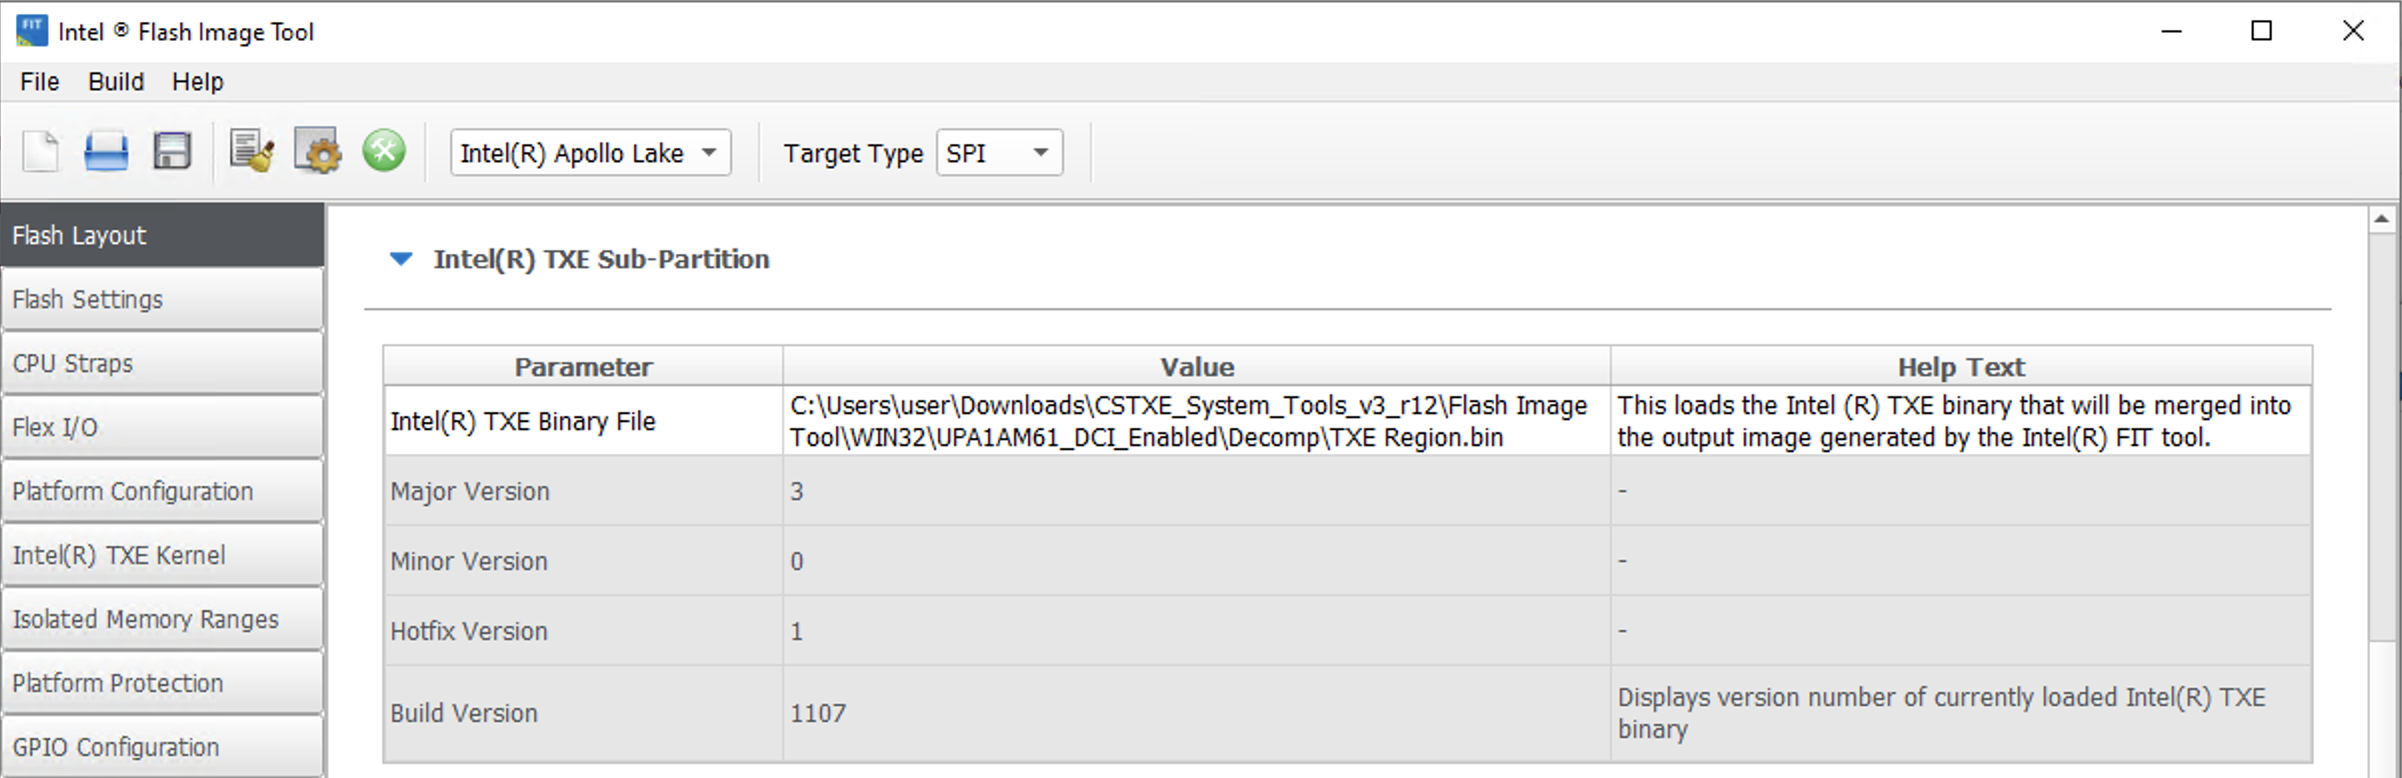Click the TXE Binary File path value
The image size is (2402, 778).
pyautogui.click(x=1196, y=421)
